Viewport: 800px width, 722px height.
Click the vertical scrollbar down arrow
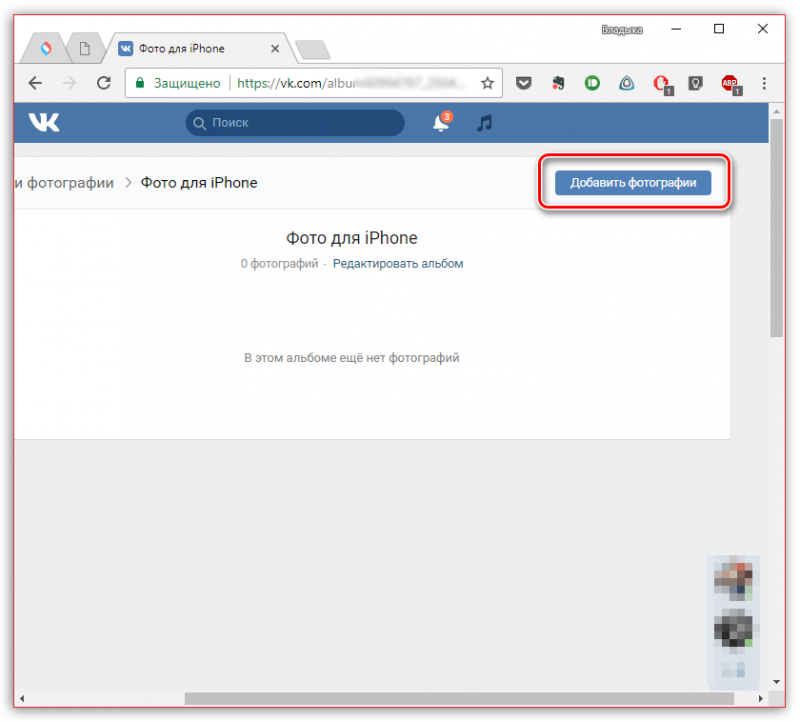776,682
